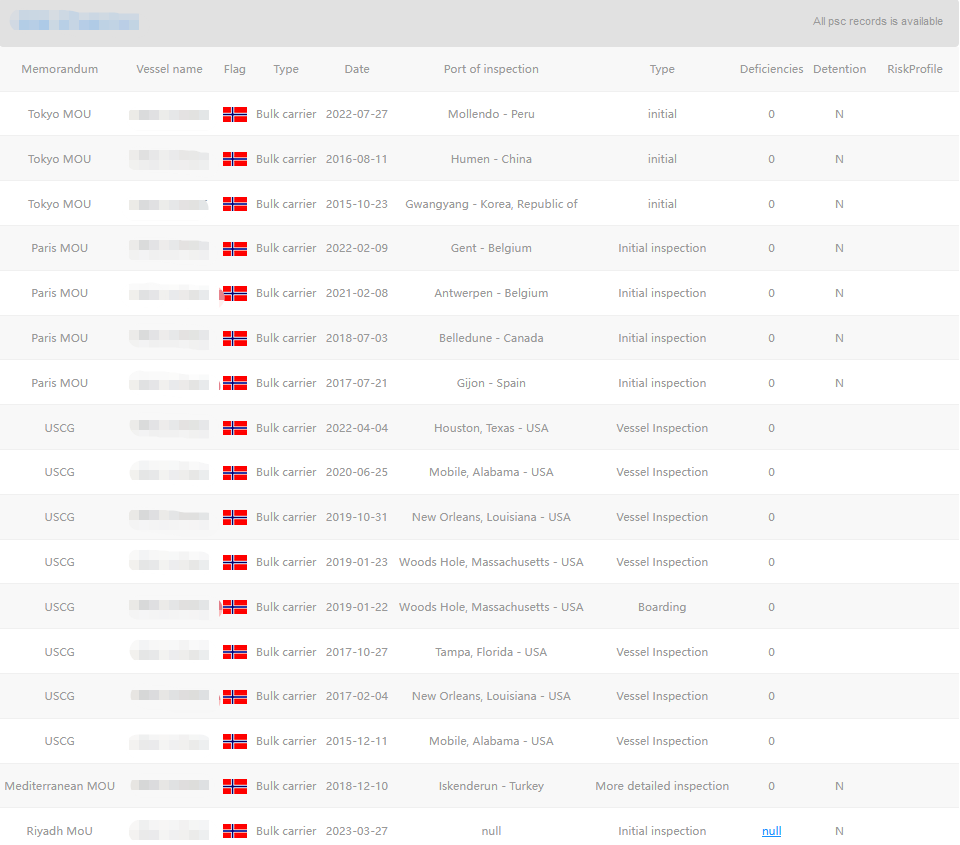Screen dimensions: 960x845
Task: Click the flag in the Riyadh MoU row
Action: pos(235,831)
